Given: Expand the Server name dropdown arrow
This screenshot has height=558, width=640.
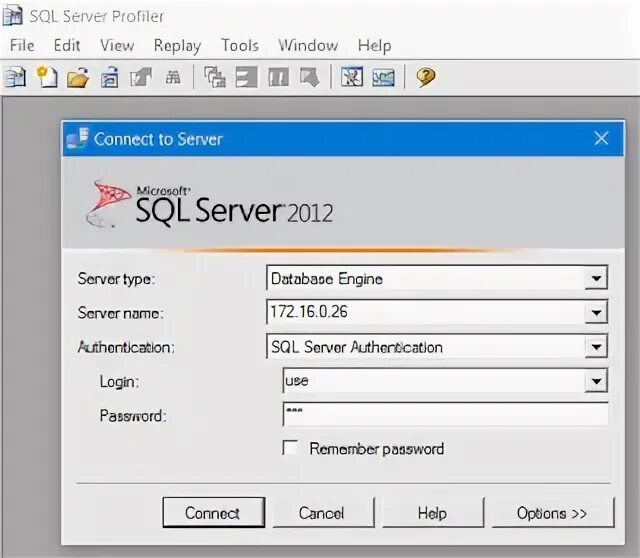Looking at the screenshot, I should tap(596, 313).
